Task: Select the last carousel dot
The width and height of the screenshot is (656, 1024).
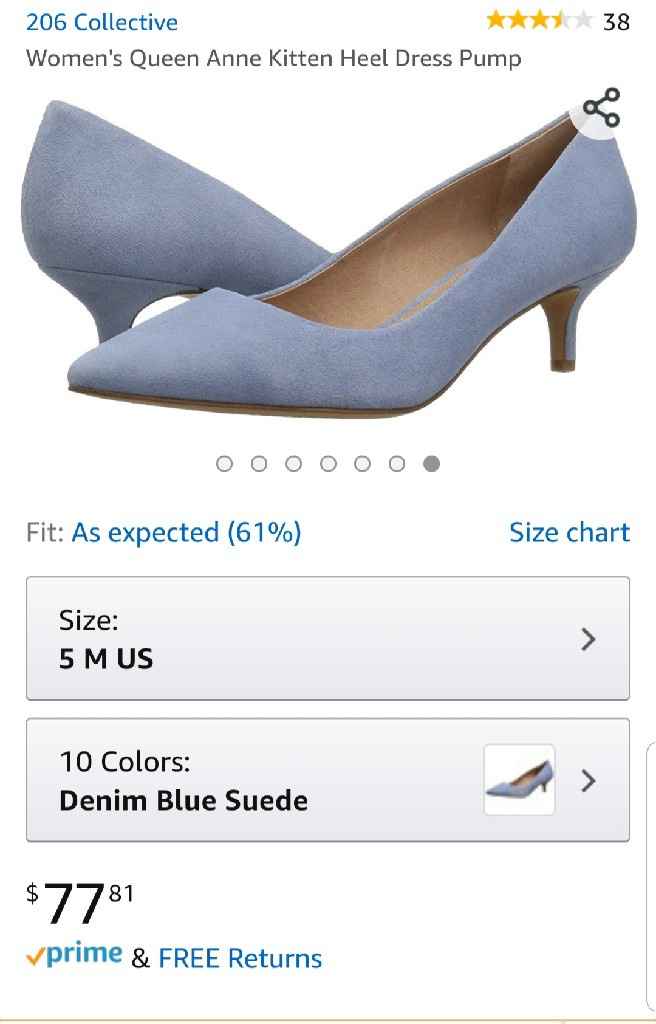Action: (x=431, y=463)
